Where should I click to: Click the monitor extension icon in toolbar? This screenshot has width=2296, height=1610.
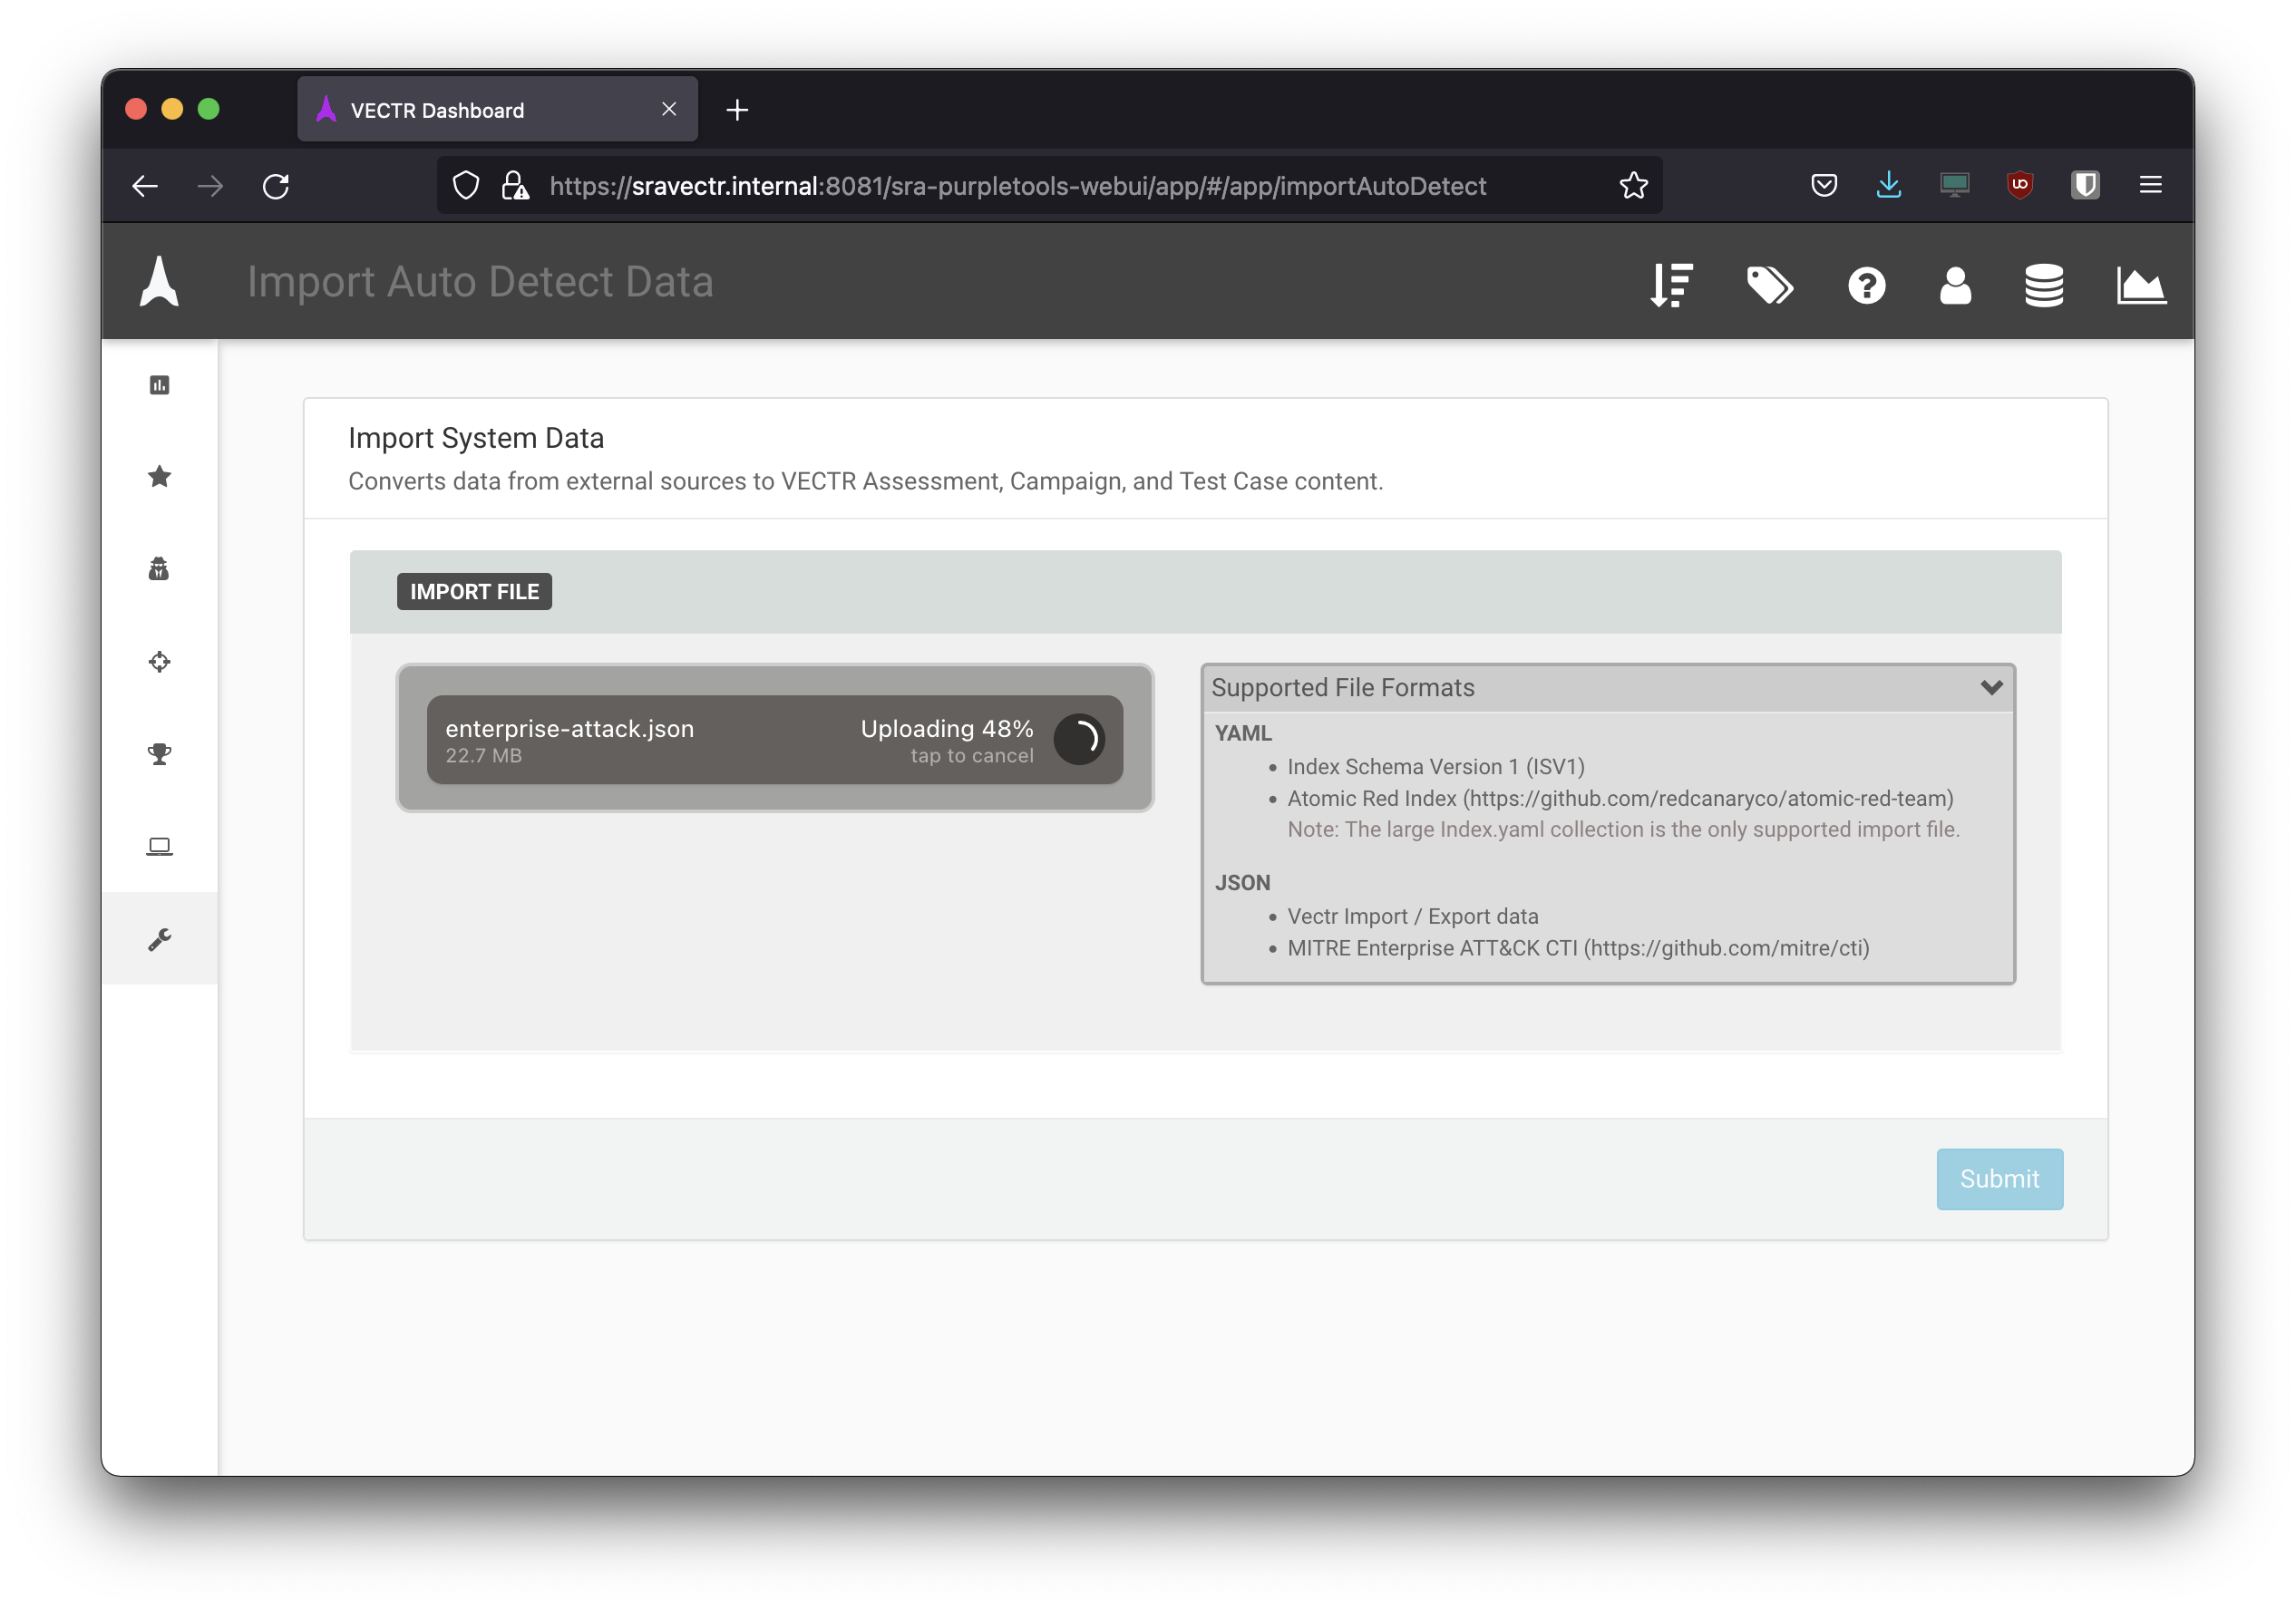coord(1954,185)
